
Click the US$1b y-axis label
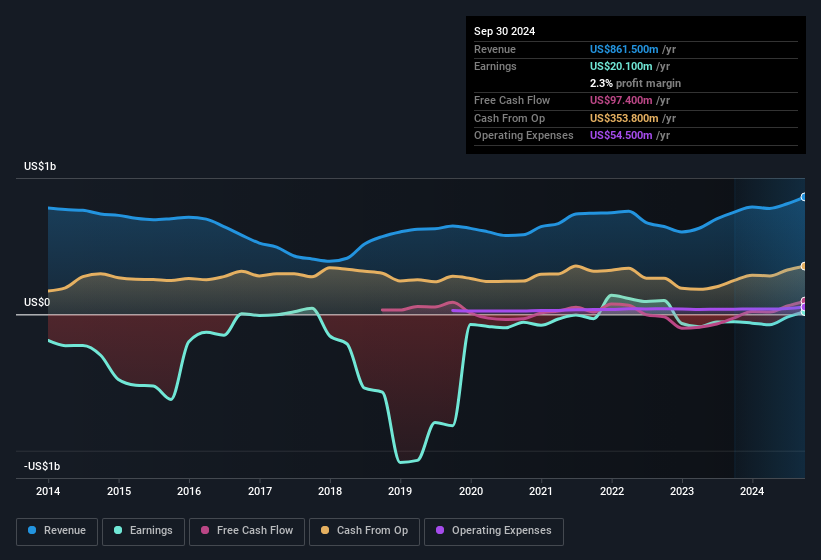(40, 166)
